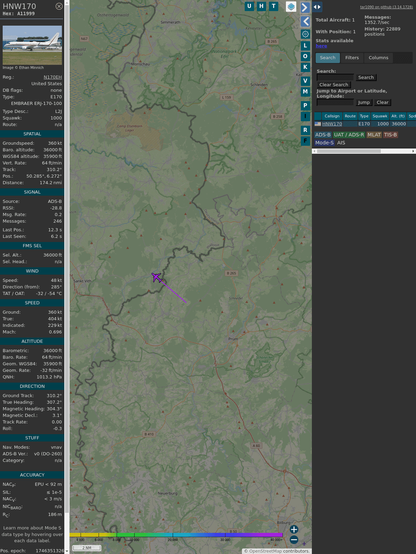Toggle the R map button
416x554 pixels.
tap(305, 130)
